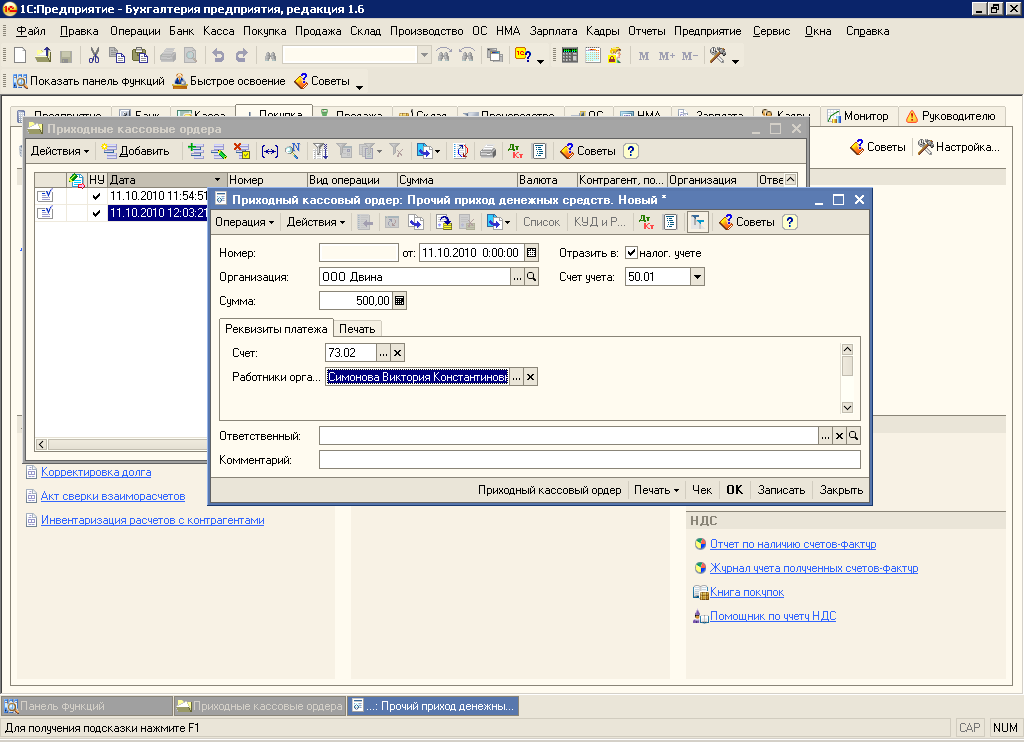Screen dimensions: 1024x742
Task: Click the Undo arrow icon
Action: [x=219, y=56]
